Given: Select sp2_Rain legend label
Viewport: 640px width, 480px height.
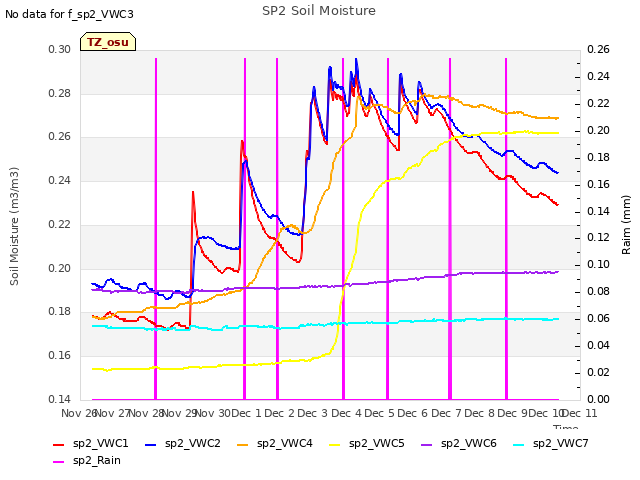Looking at the screenshot, I should [x=97, y=460].
